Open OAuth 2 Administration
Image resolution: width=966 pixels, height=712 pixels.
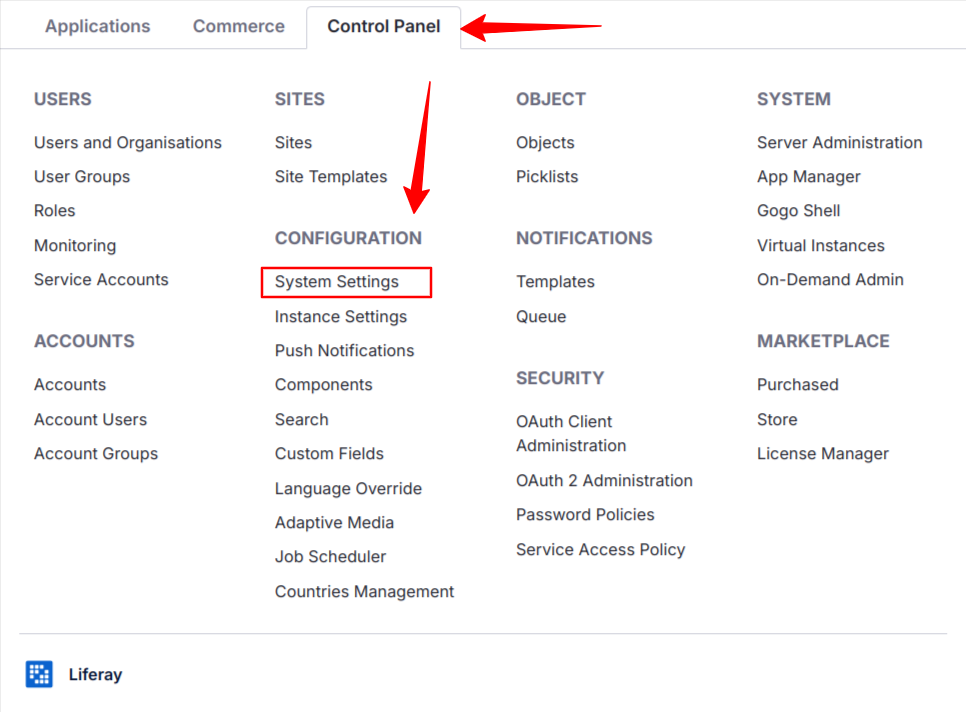(604, 480)
